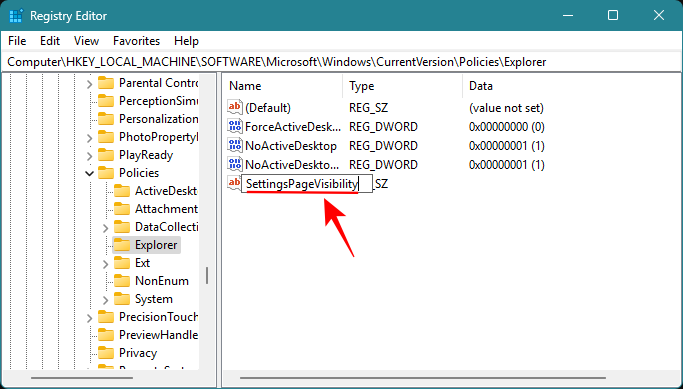
Task: Click the NoActiveDesktop DWORD value icon
Action: pyautogui.click(x=234, y=145)
